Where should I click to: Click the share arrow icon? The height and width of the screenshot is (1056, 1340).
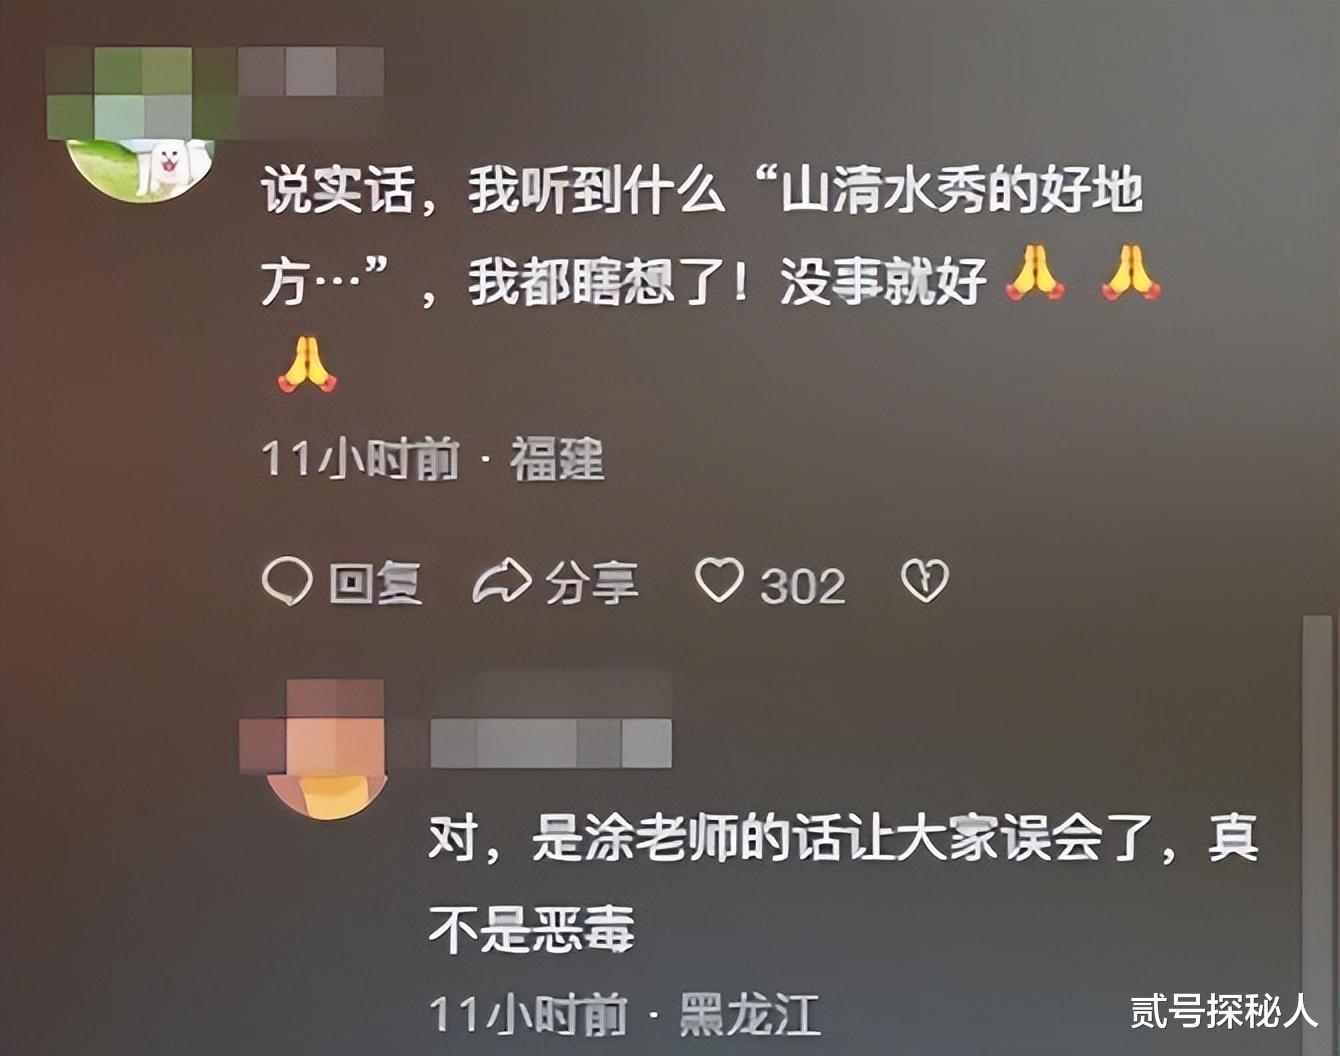501,581
